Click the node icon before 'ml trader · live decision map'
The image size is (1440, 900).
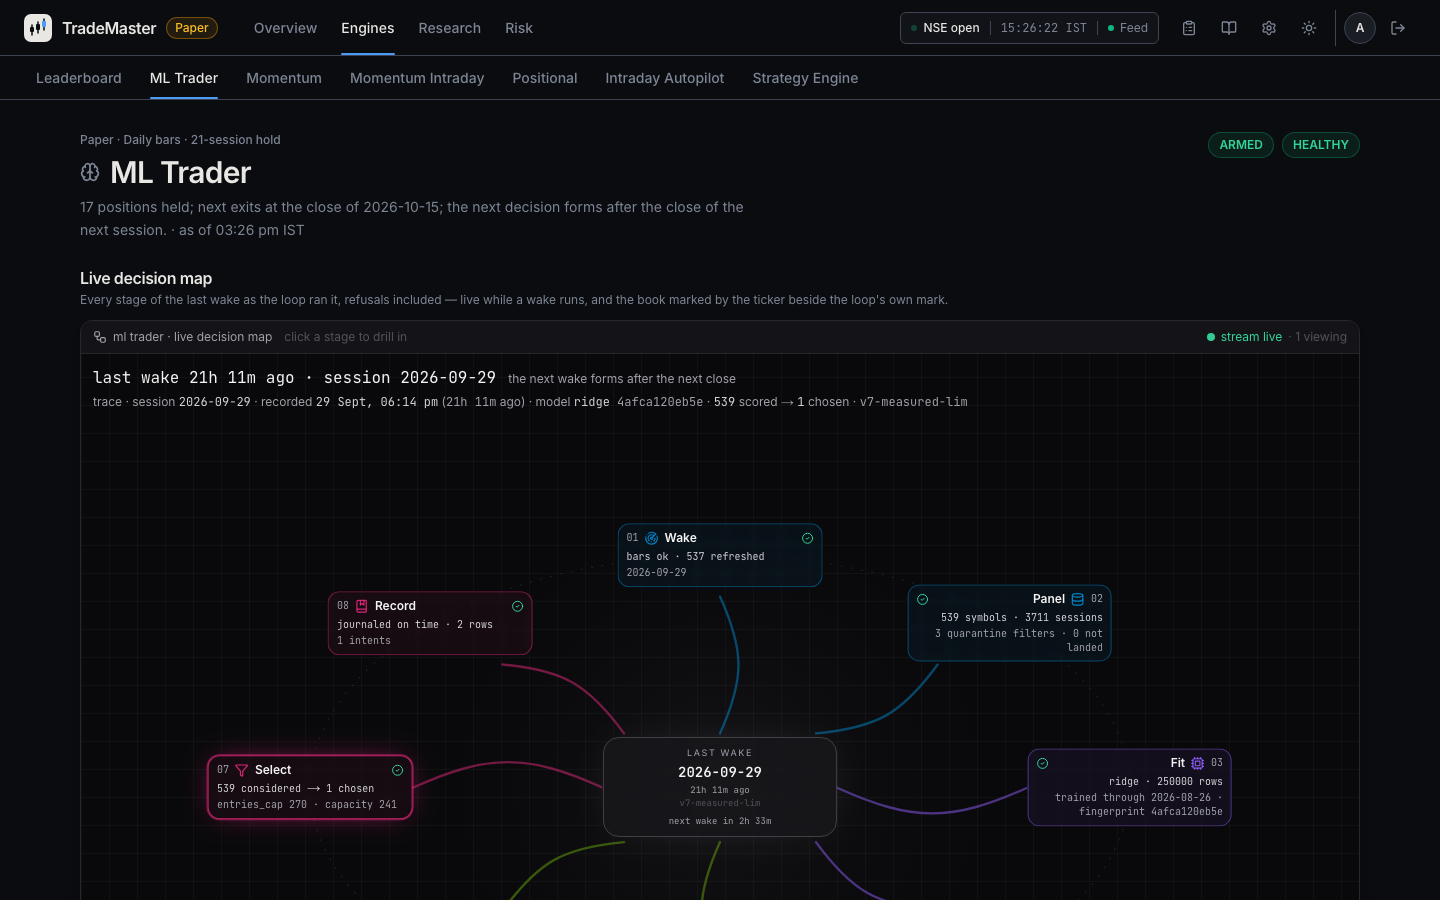click(100, 337)
